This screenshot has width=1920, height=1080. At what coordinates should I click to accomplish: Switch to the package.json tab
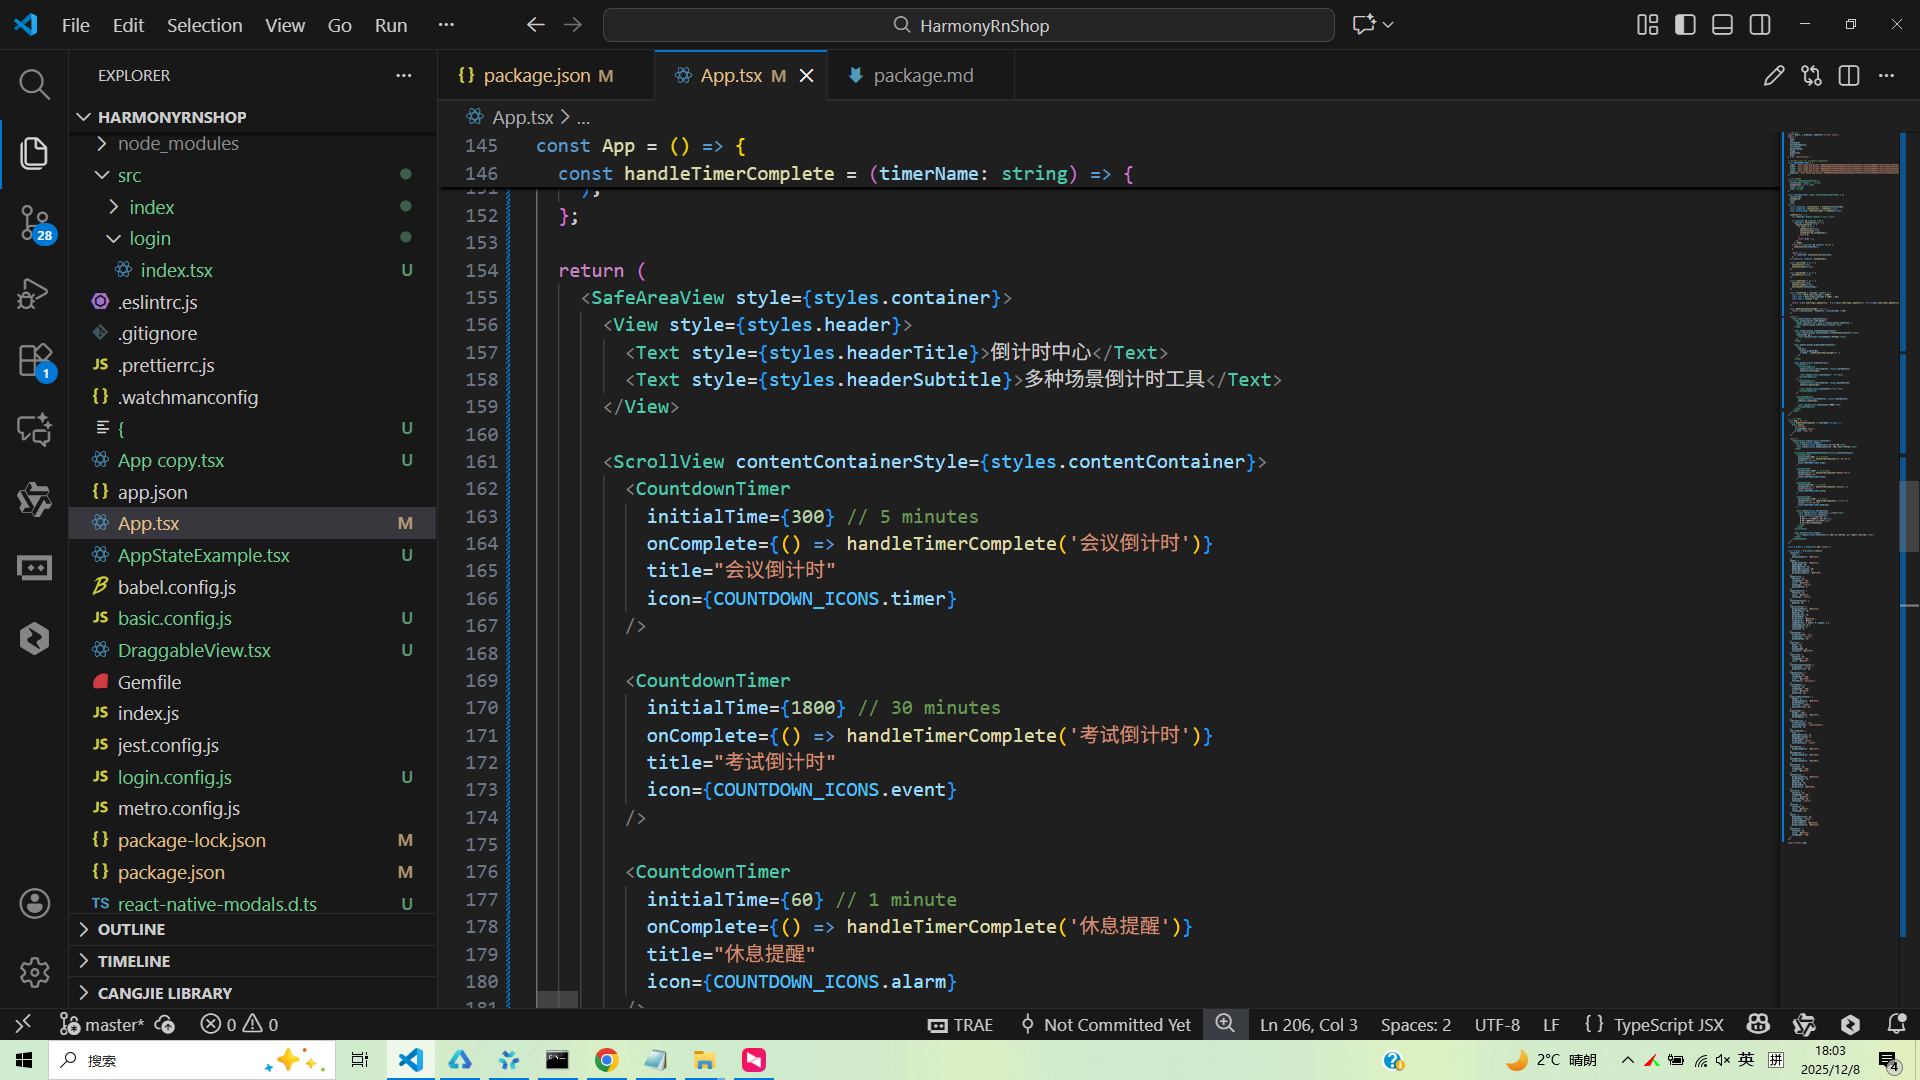[536, 76]
